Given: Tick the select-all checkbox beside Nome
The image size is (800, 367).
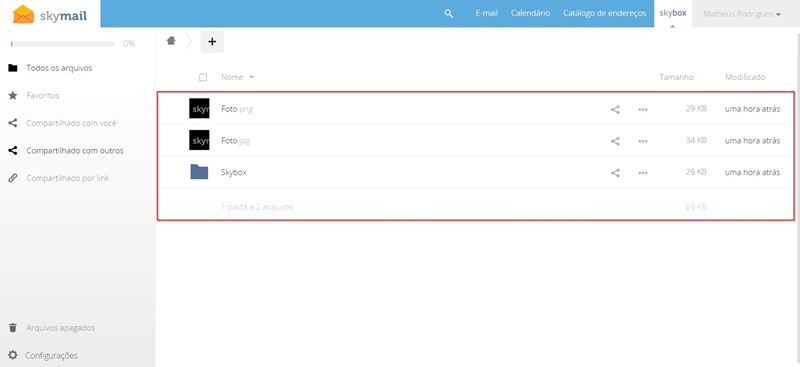Looking at the screenshot, I should point(203,77).
